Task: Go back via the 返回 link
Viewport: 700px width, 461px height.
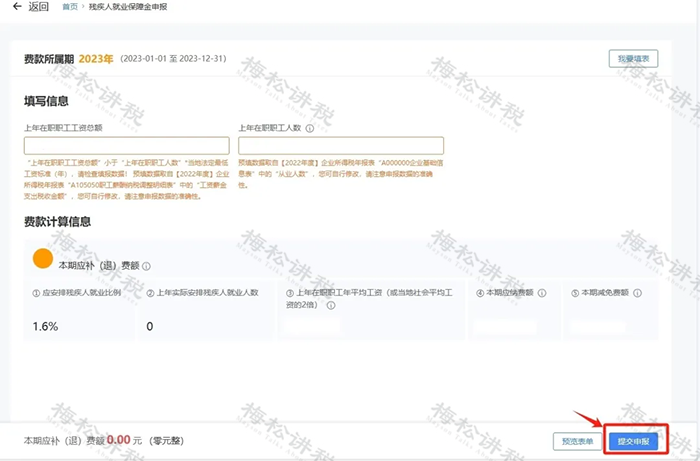Action: click(39, 6)
